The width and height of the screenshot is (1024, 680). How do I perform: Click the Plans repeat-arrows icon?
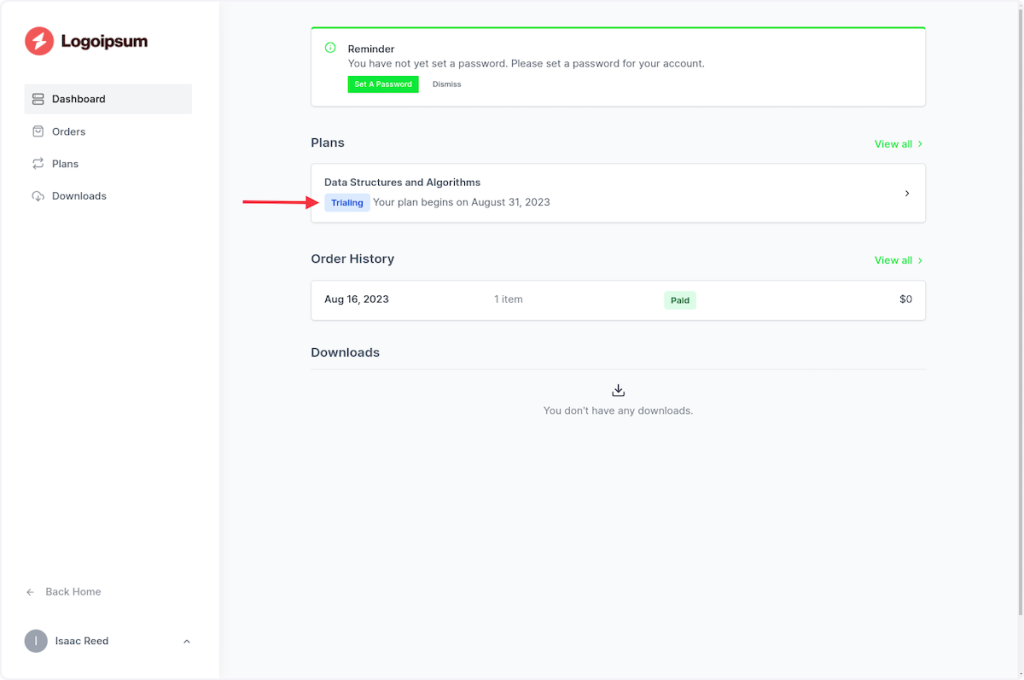[38, 164]
